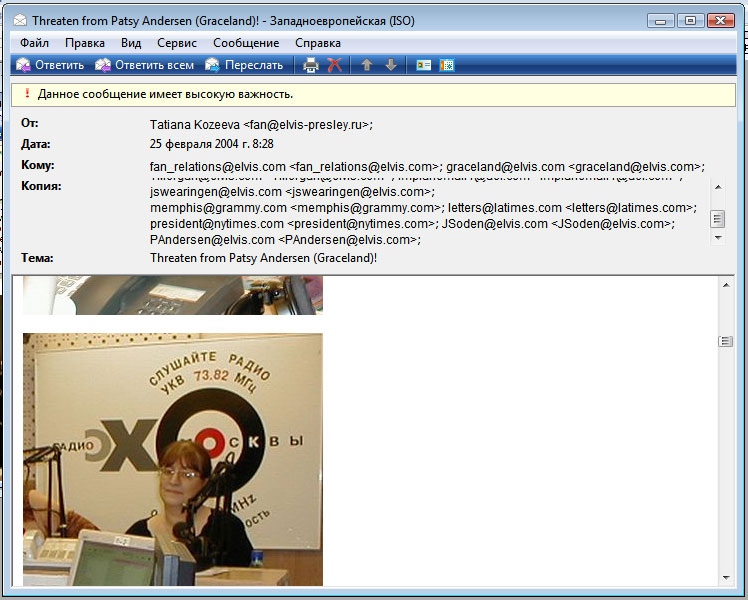The width and height of the screenshot is (748, 600).
Task: Click sender Tatiana Kozeeva in the От field
Action: pyautogui.click(x=261, y=125)
